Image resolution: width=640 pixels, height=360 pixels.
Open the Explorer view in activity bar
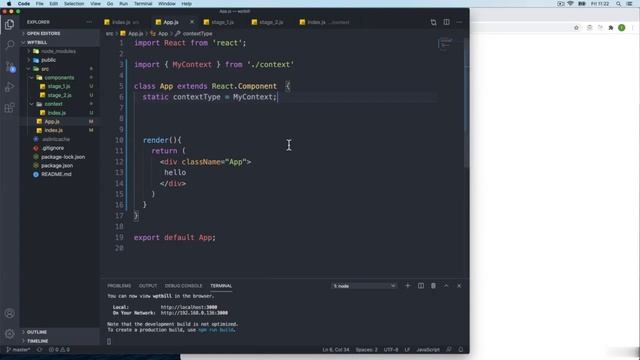(x=9, y=24)
